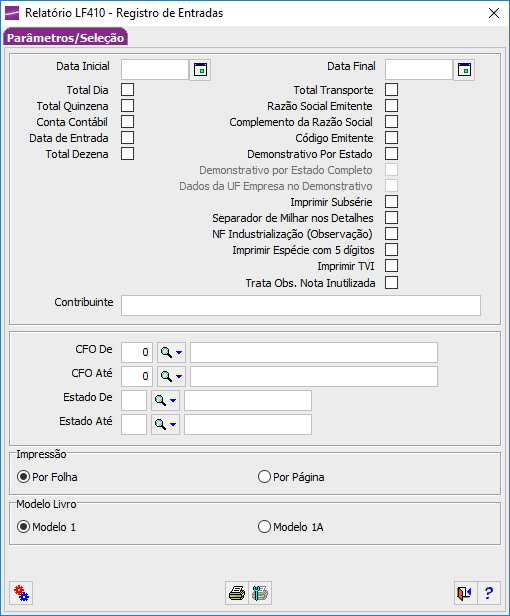This screenshot has height=616, width=510.
Task: Enable the Total Dia checkbox
Action: coord(127,90)
